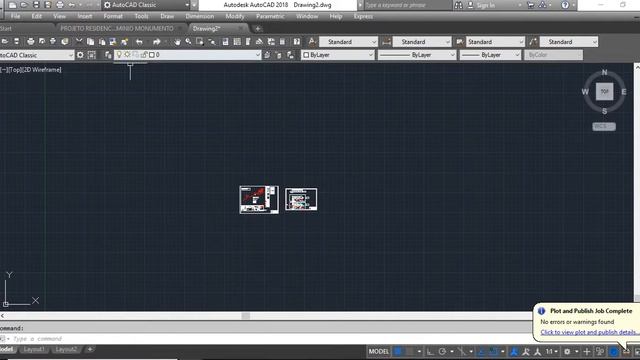Click the Undo arrow in Standard toolbar
640x360 pixels.
tap(139, 42)
